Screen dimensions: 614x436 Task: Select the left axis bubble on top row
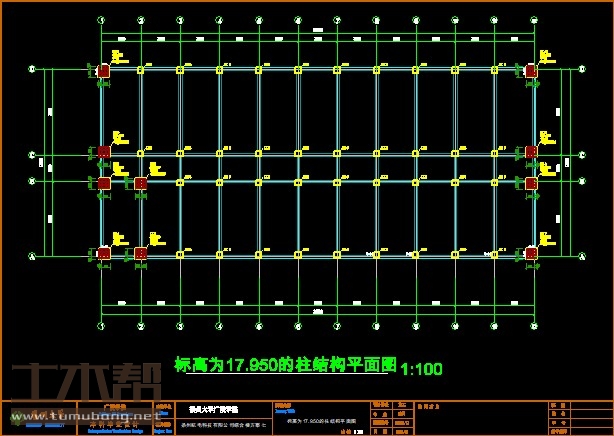(32, 70)
